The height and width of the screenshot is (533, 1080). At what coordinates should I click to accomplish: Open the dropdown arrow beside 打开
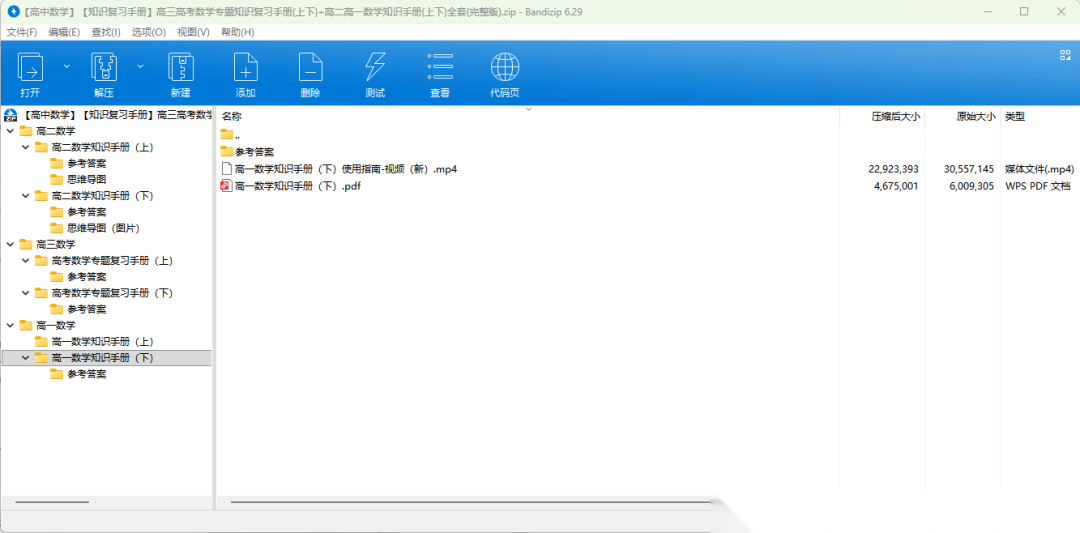[x=67, y=66]
